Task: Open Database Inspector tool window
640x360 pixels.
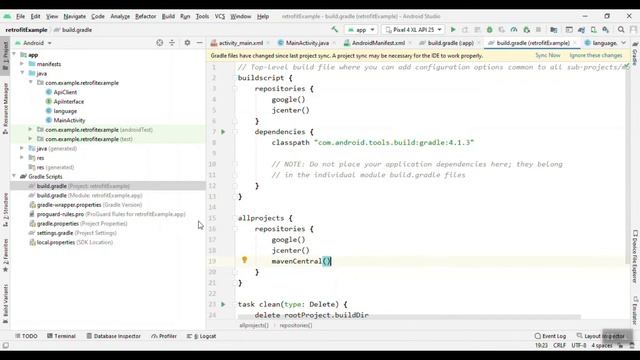Action: click(113, 336)
